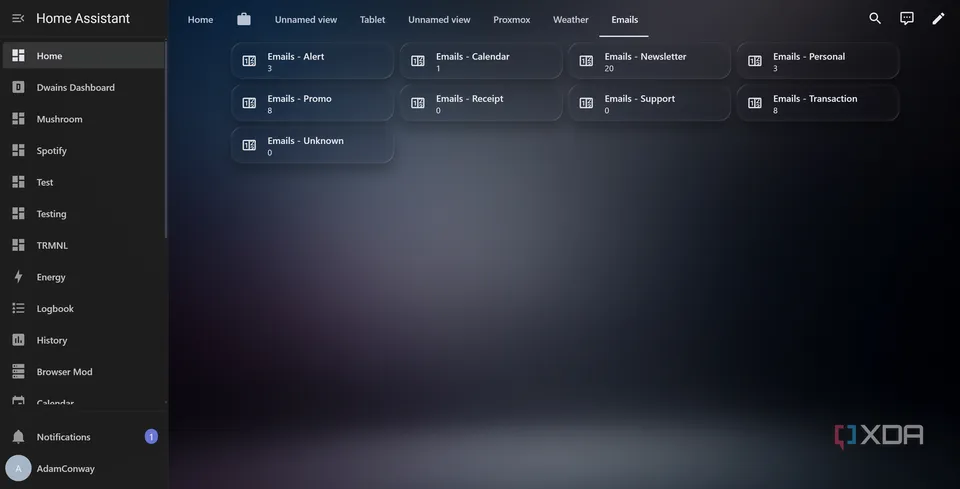
Task: Open the Emails - Newsletter card
Action: [649, 61]
